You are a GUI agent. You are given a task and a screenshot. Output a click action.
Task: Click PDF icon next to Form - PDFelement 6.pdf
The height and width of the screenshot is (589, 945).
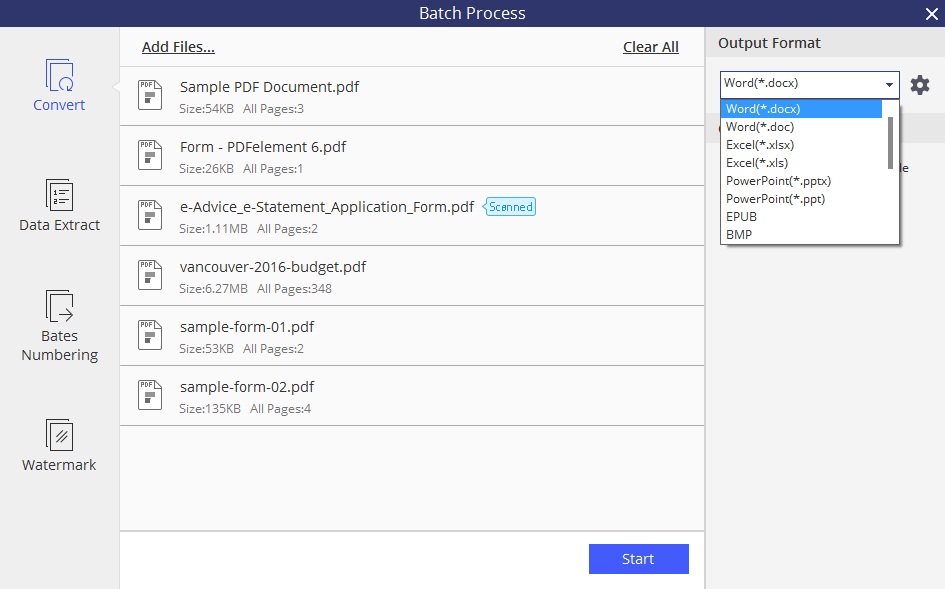[x=150, y=156]
